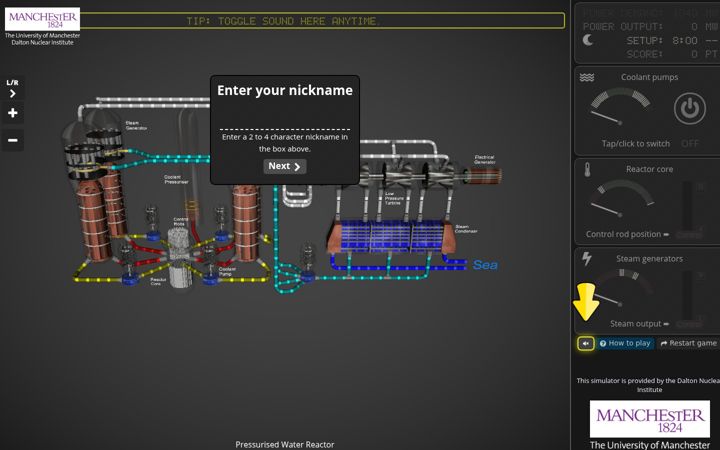Click the SCORE readout
The width and height of the screenshot is (720, 450).
pyautogui.click(x=672, y=54)
